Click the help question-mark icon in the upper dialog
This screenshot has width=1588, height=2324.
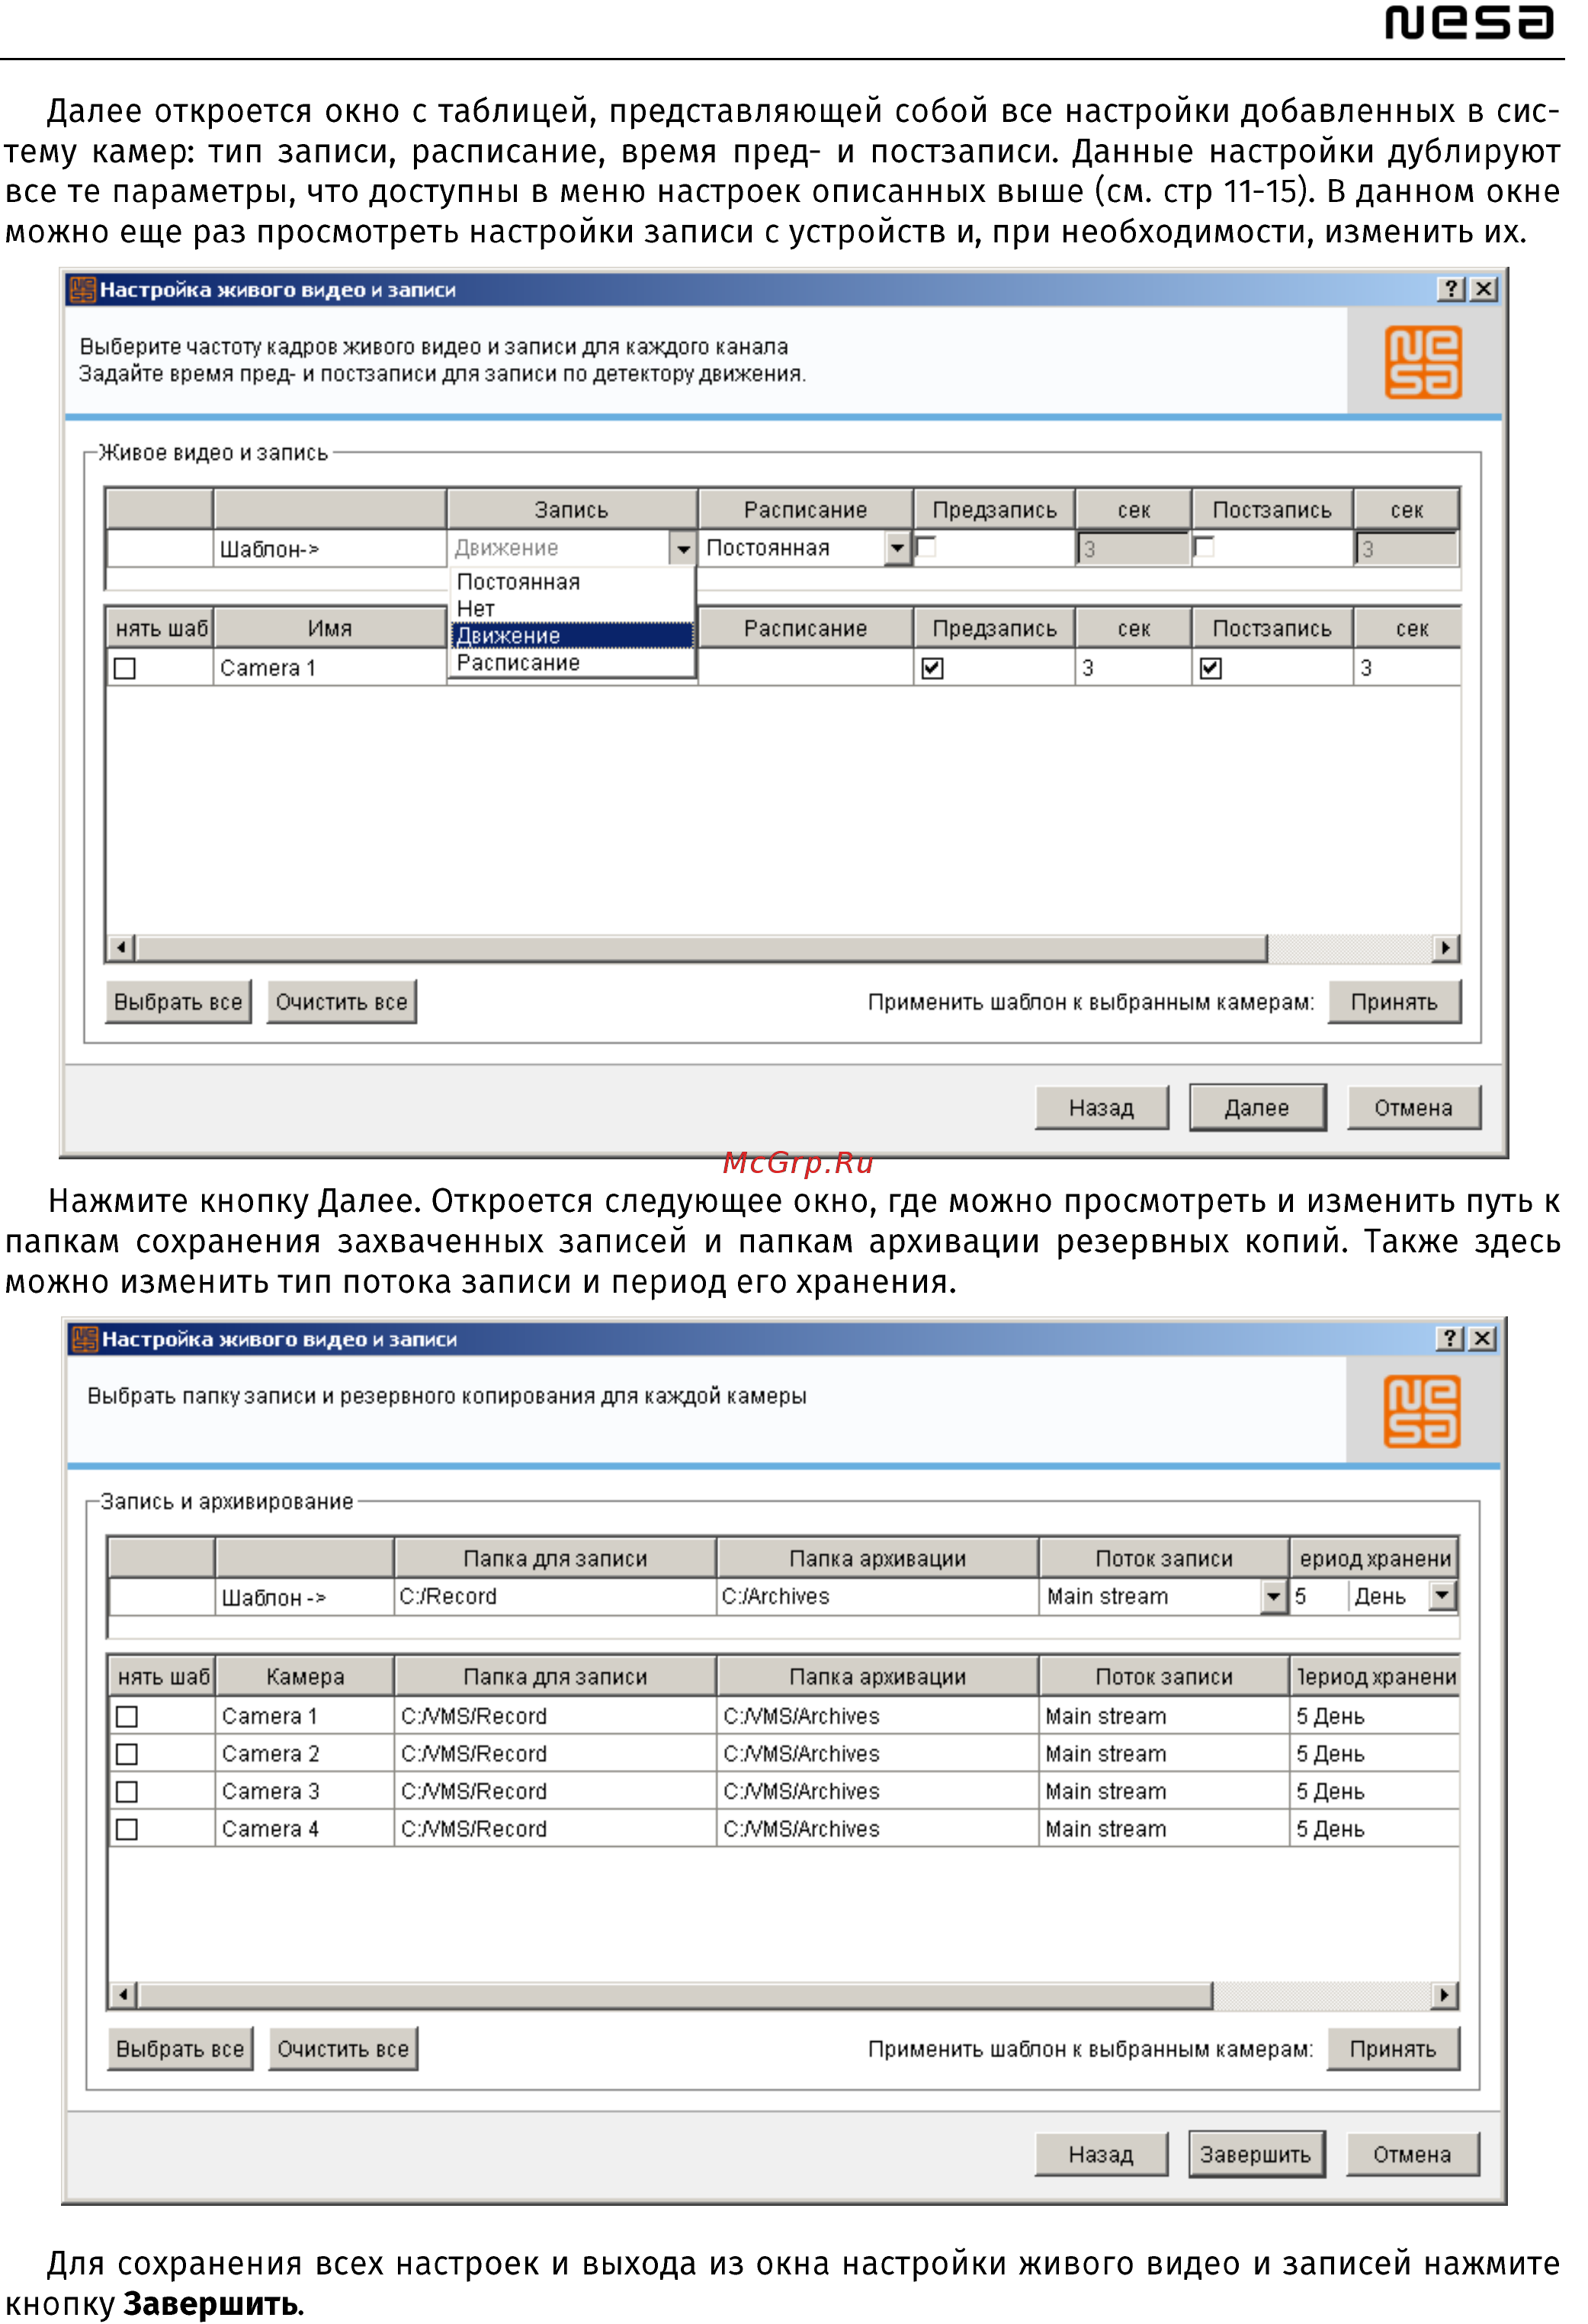tap(1451, 289)
